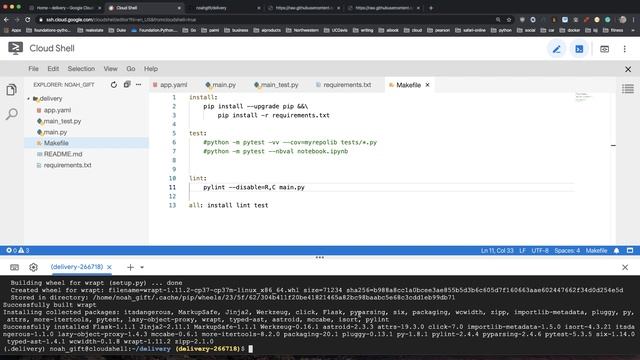
Task: Open dropdown arrow next to new terminal
Action: click(142, 268)
